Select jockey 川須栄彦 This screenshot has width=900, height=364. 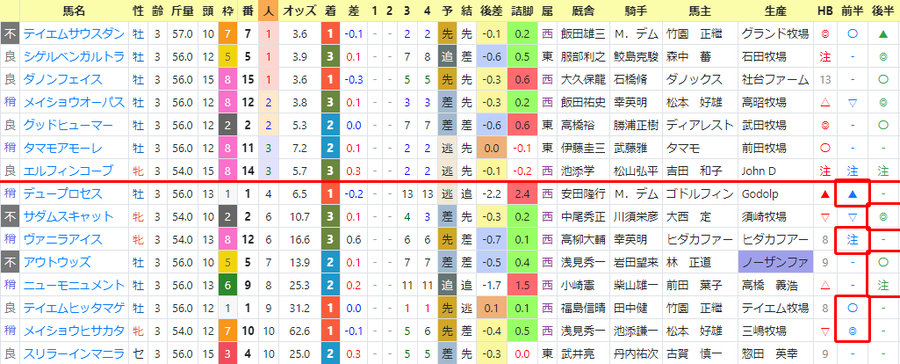point(635,217)
